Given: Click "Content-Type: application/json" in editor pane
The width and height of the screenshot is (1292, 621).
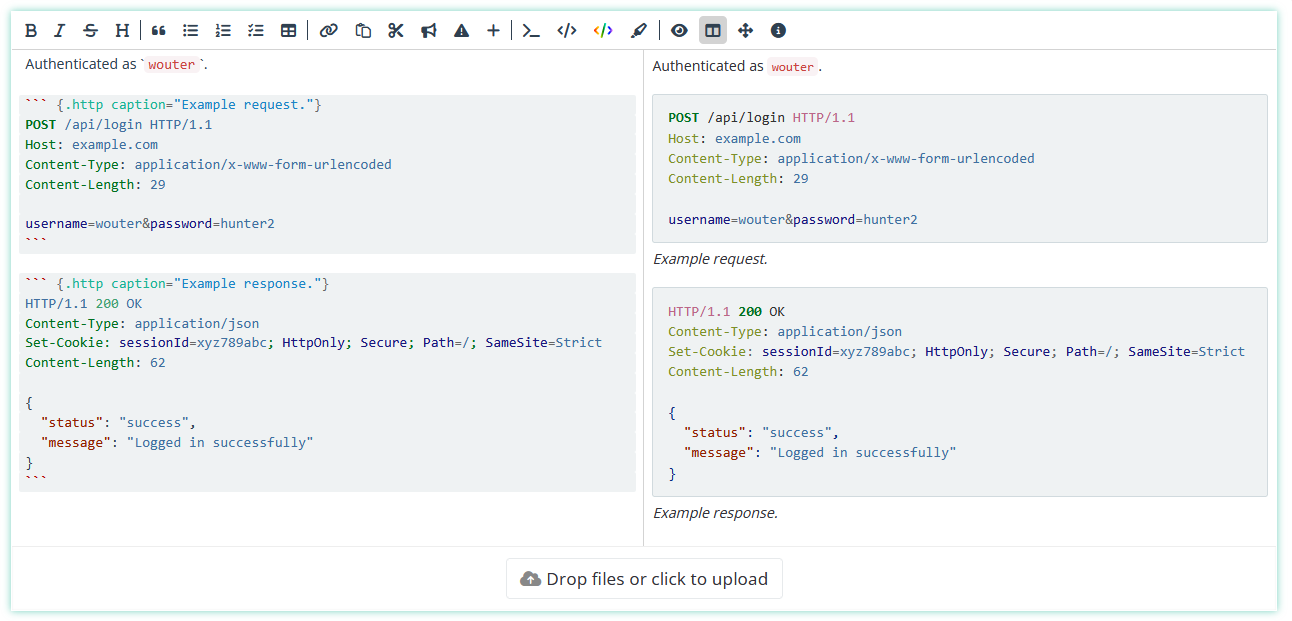Looking at the screenshot, I should [142, 324].
